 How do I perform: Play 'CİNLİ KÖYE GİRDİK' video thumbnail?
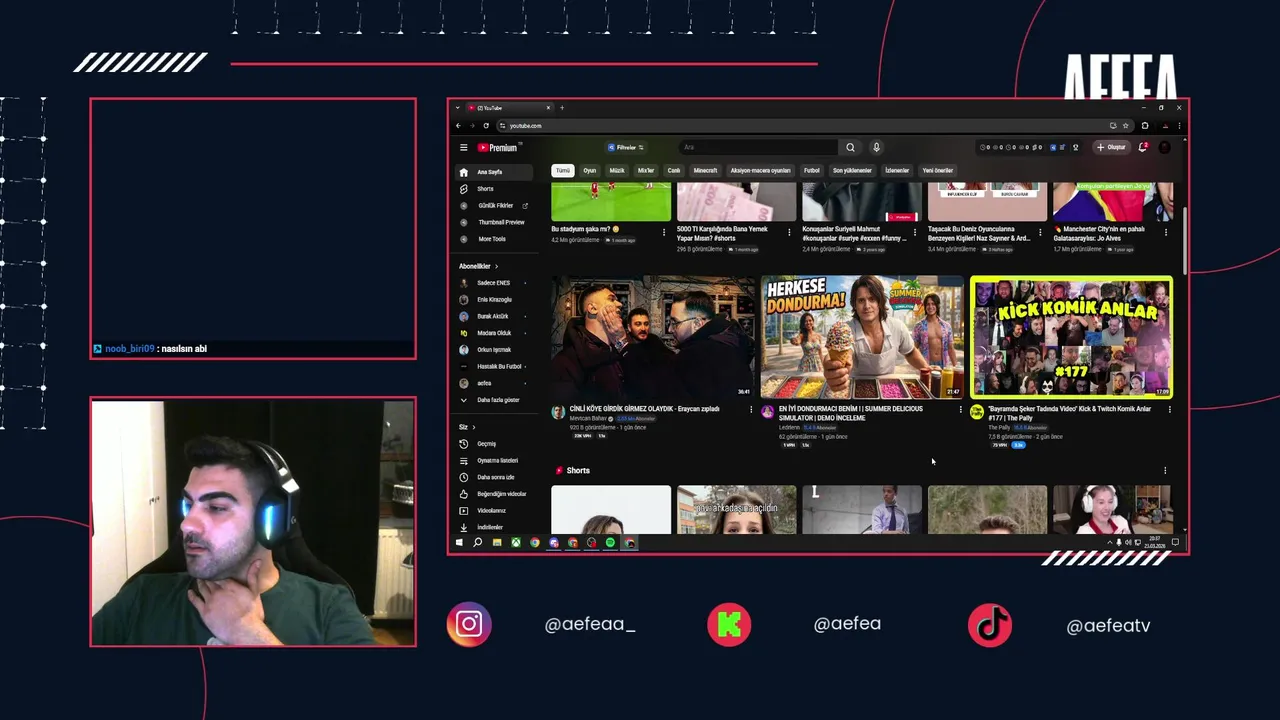[x=652, y=338]
